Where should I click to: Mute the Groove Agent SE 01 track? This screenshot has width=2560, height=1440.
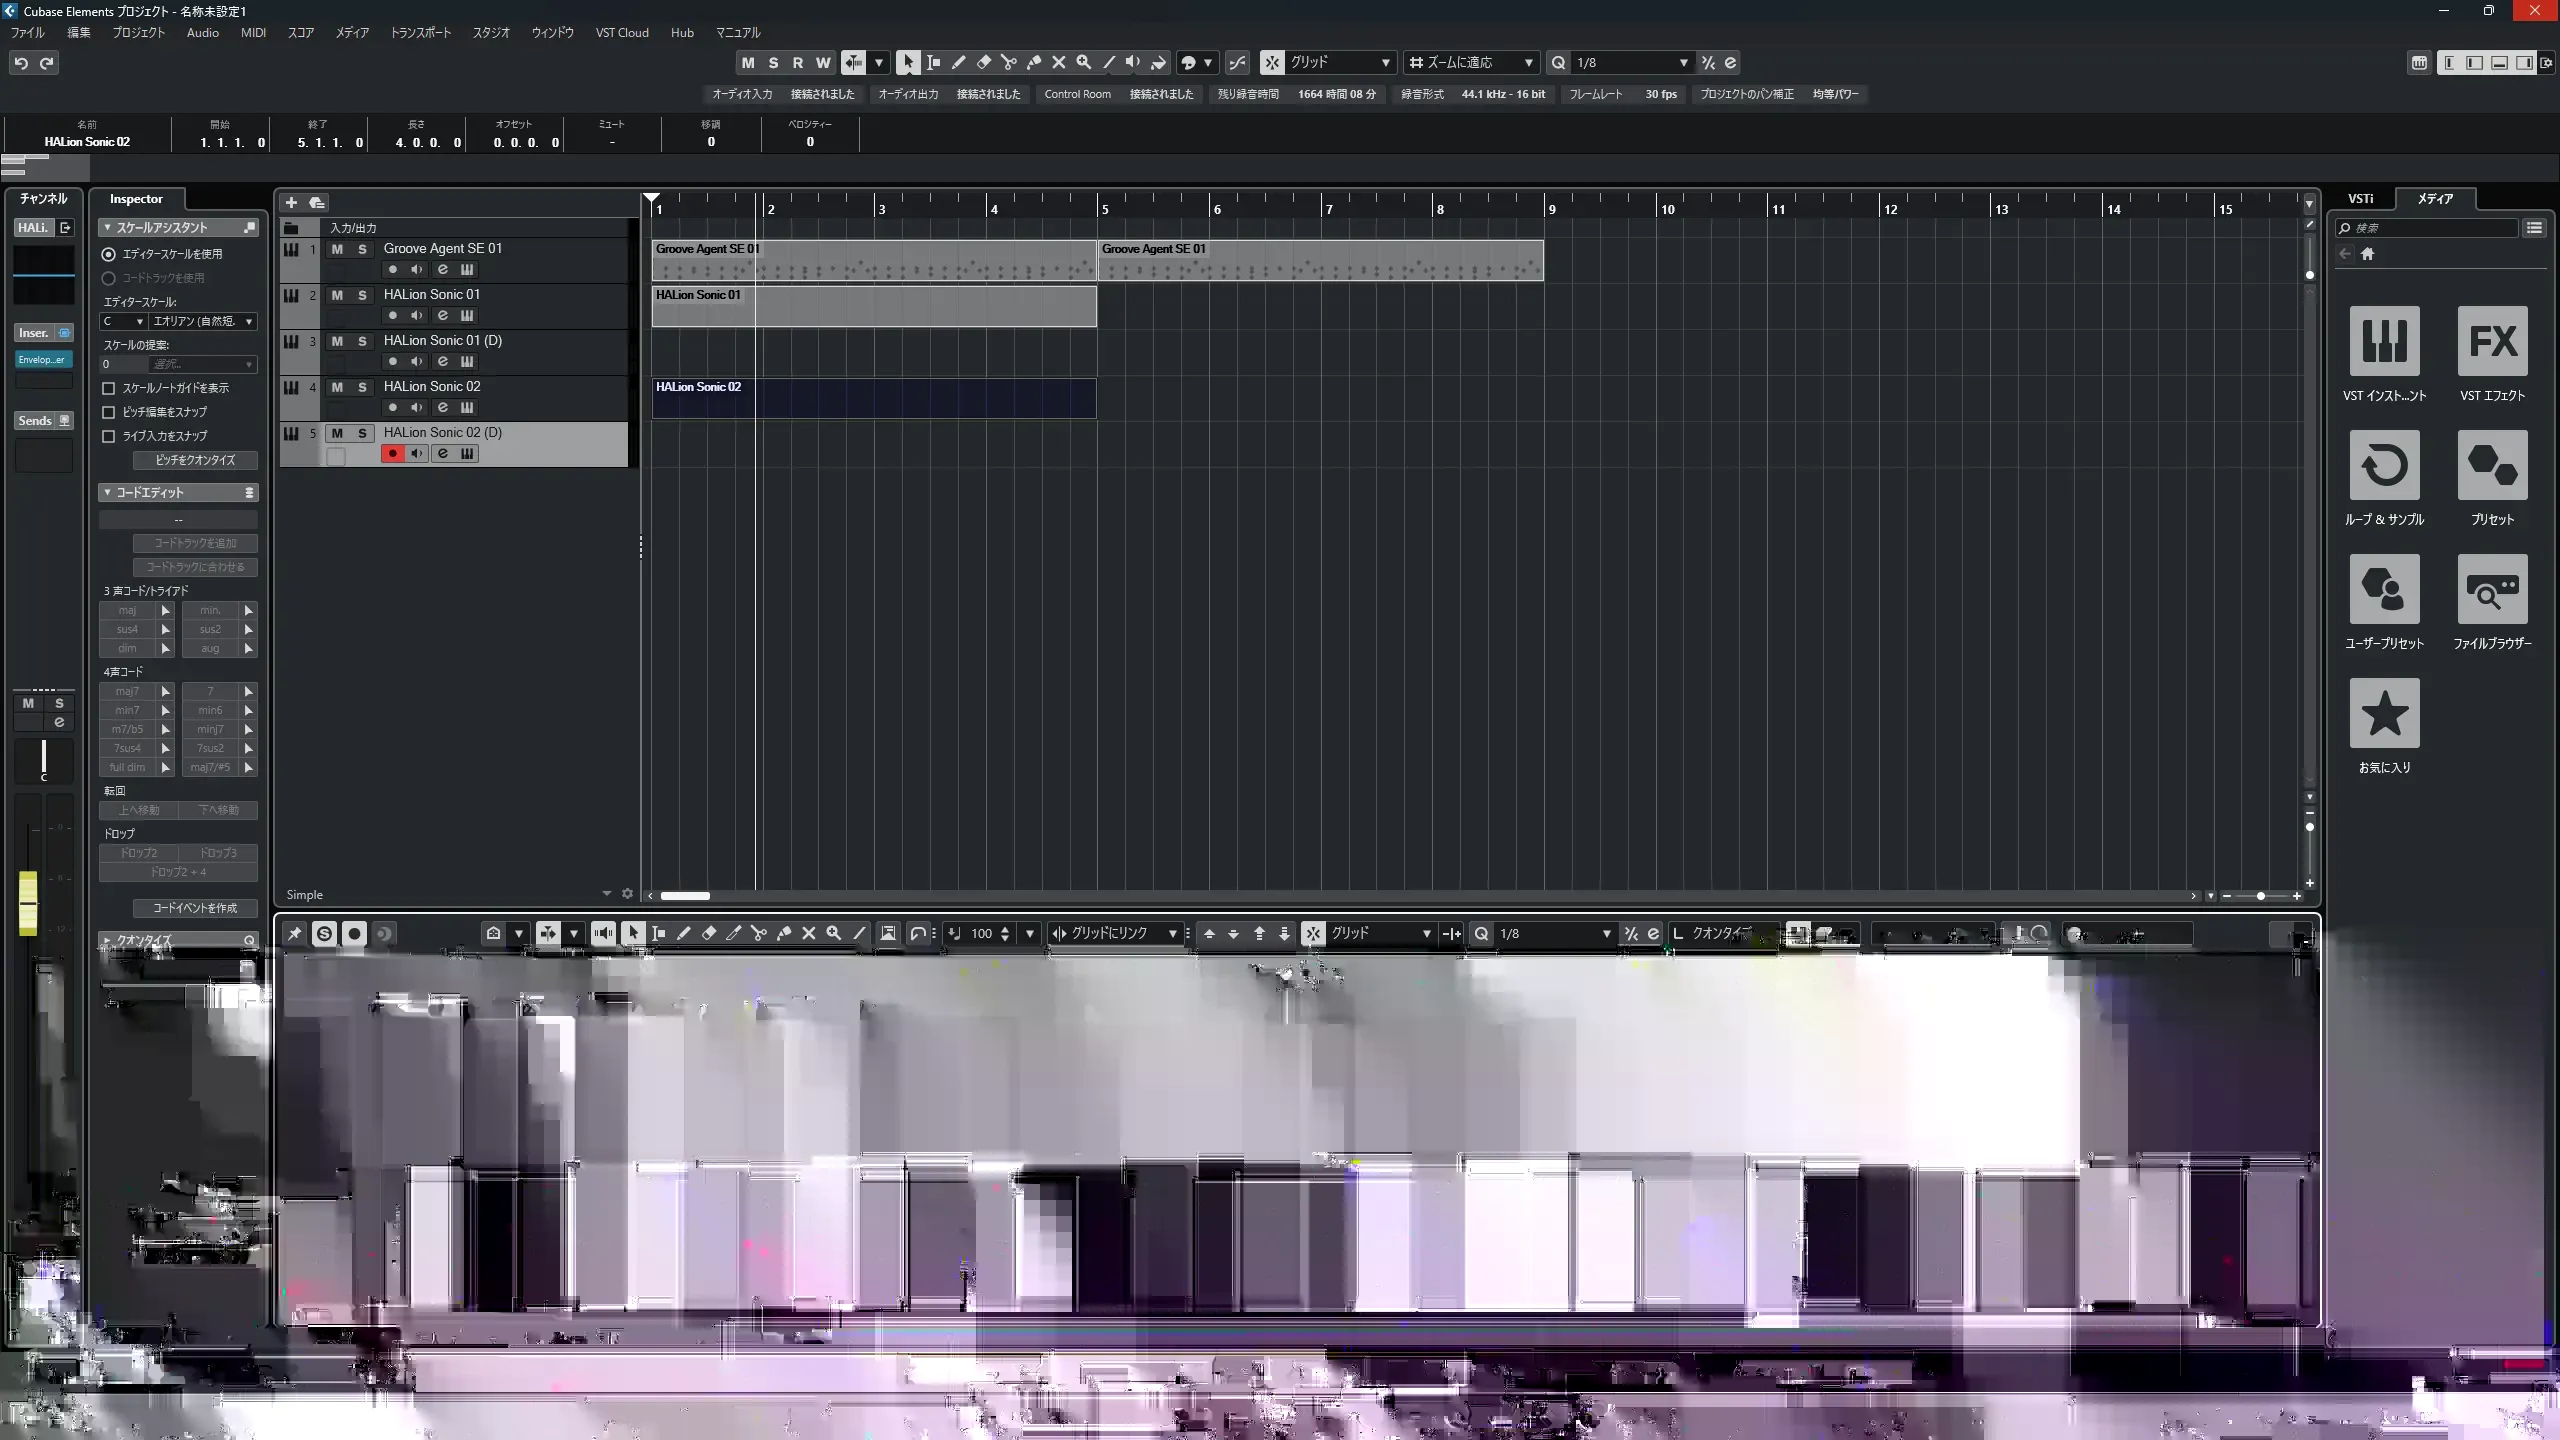tap(337, 249)
